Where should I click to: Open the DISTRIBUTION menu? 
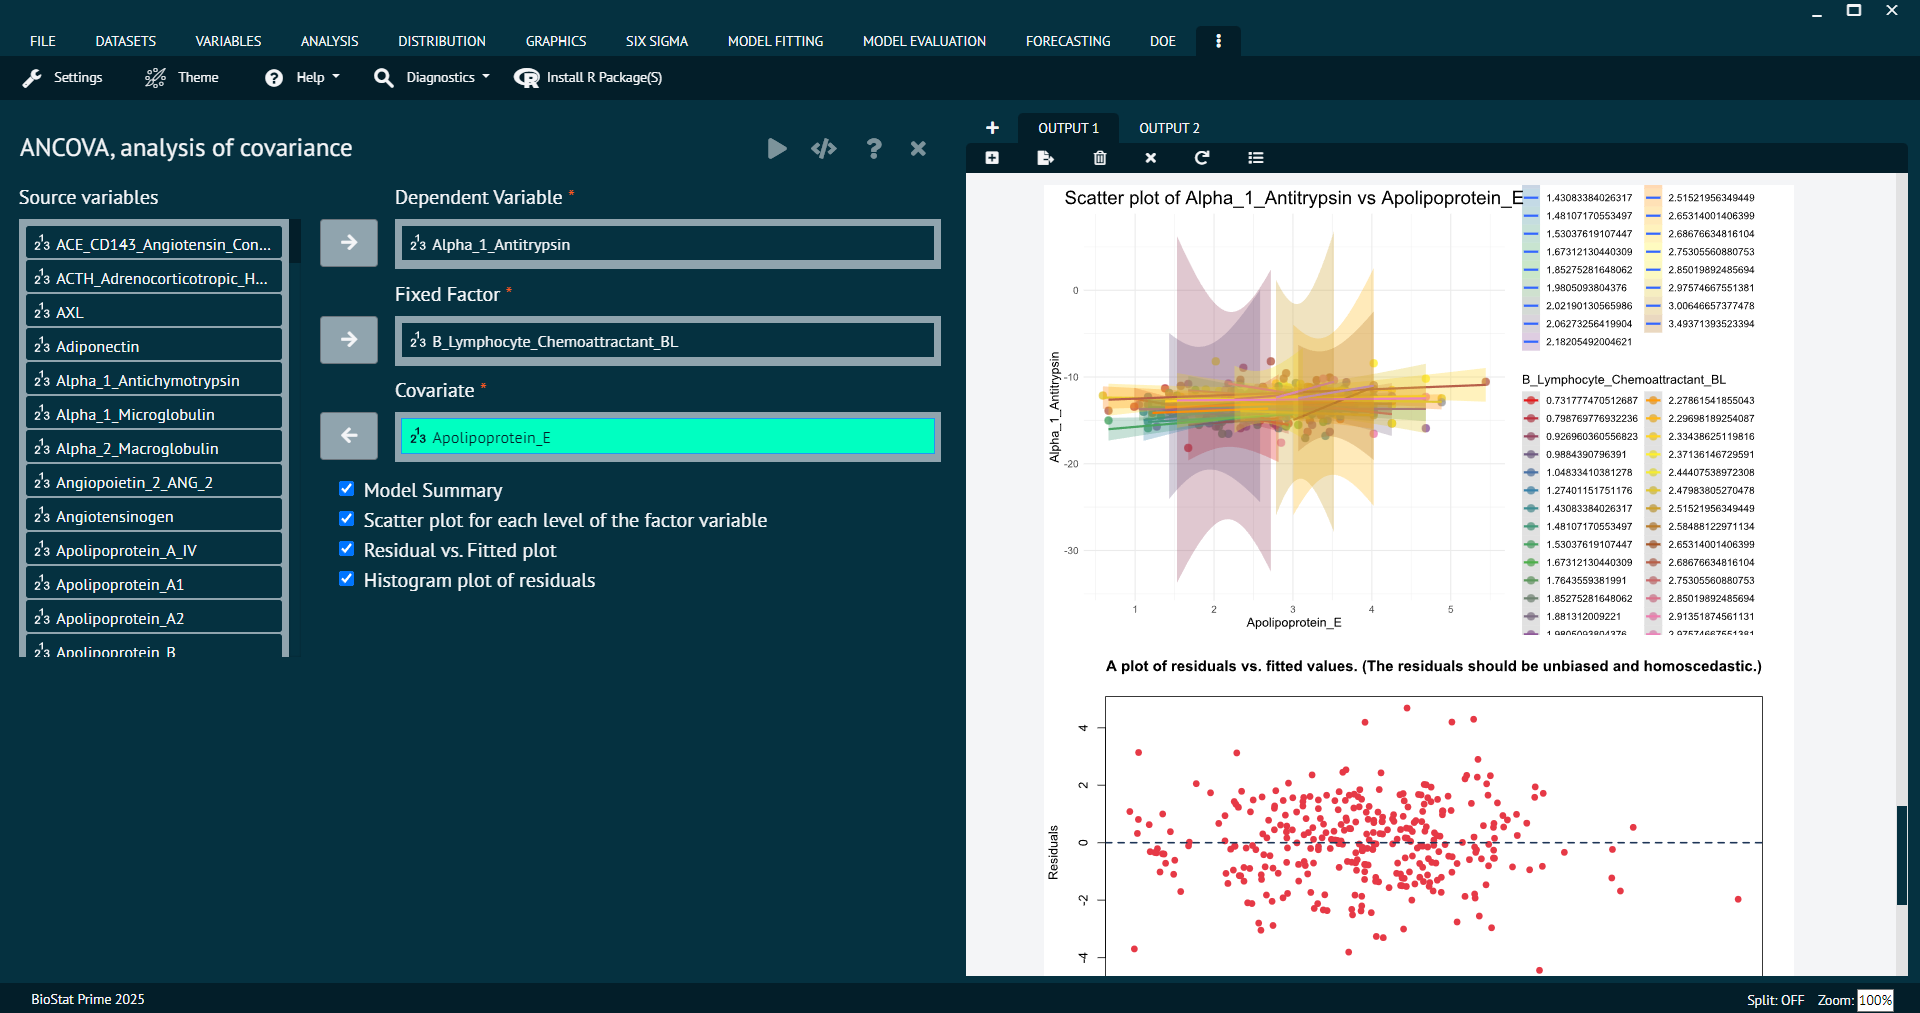point(442,41)
